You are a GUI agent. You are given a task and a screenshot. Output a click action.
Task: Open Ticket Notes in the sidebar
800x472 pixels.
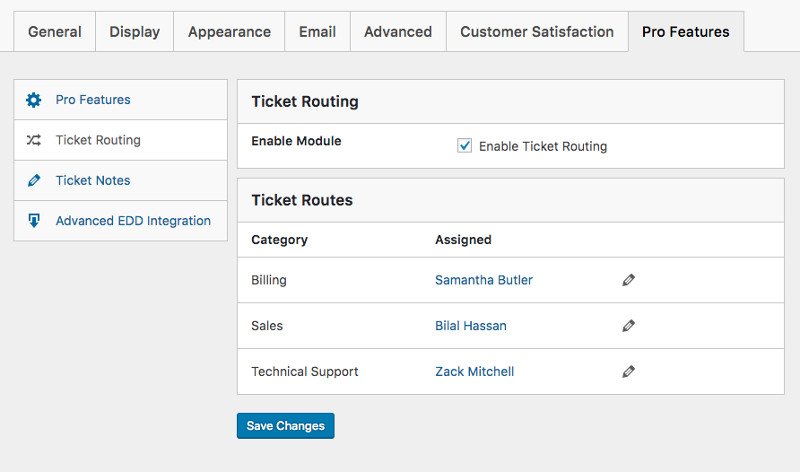click(93, 181)
